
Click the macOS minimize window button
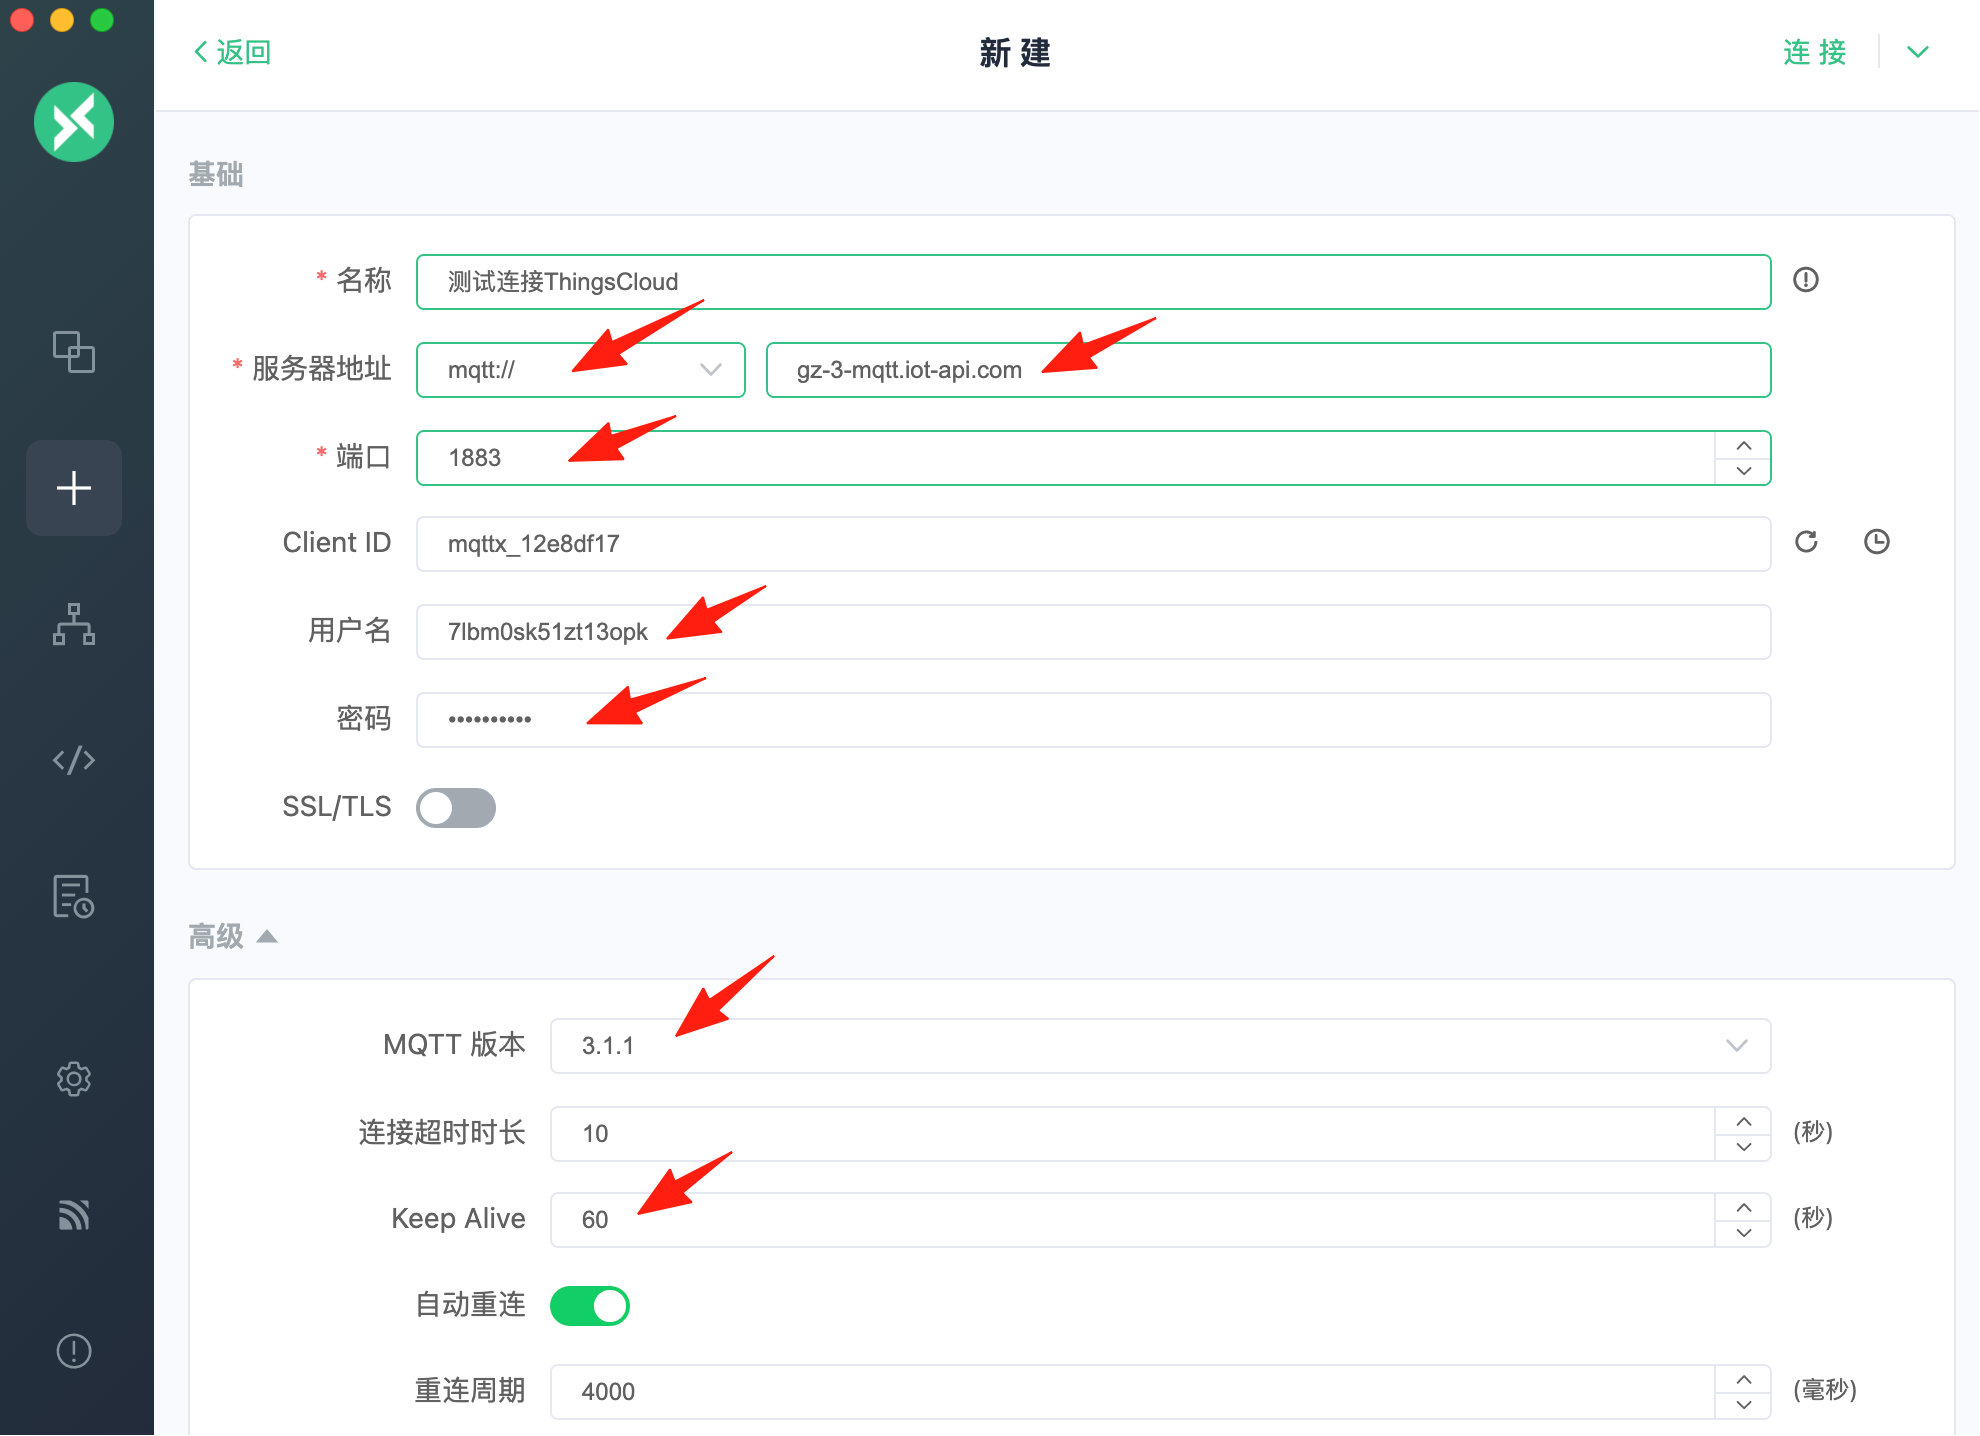(62, 20)
